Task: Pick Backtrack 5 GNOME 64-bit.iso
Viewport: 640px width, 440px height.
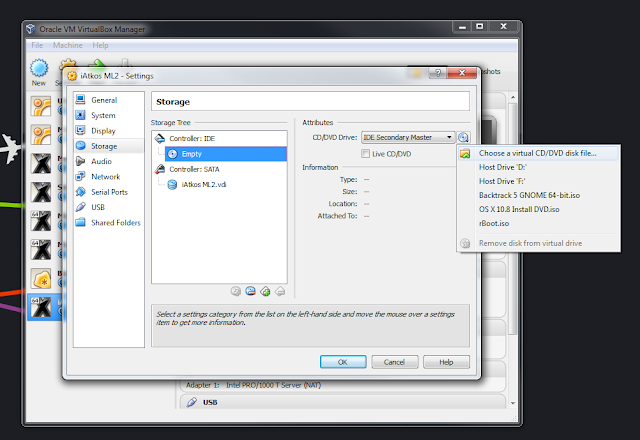Action: click(x=538, y=195)
